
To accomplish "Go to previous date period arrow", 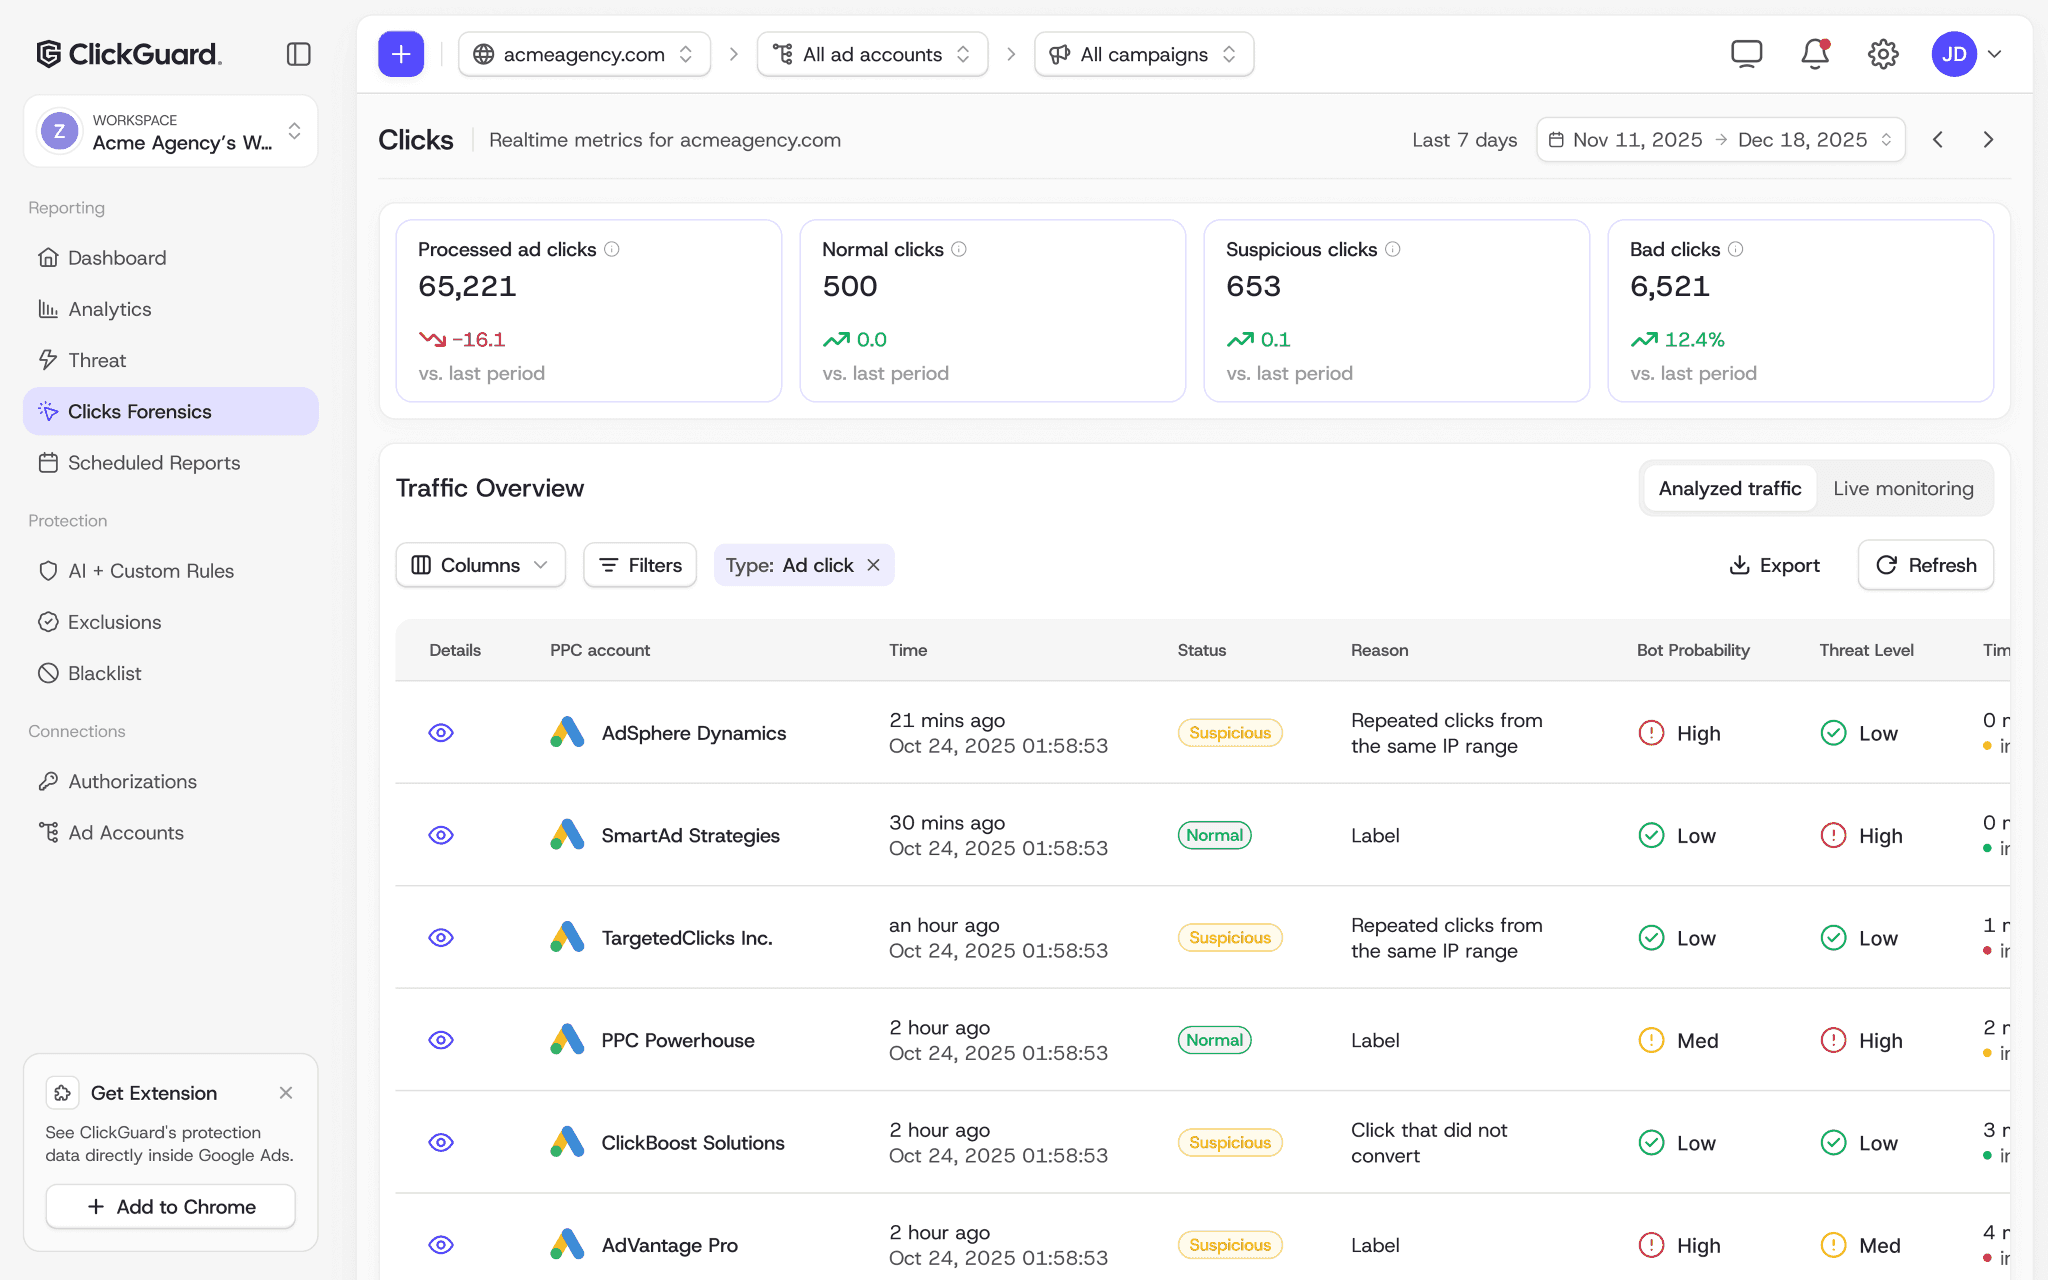I will click(1938, 140).
